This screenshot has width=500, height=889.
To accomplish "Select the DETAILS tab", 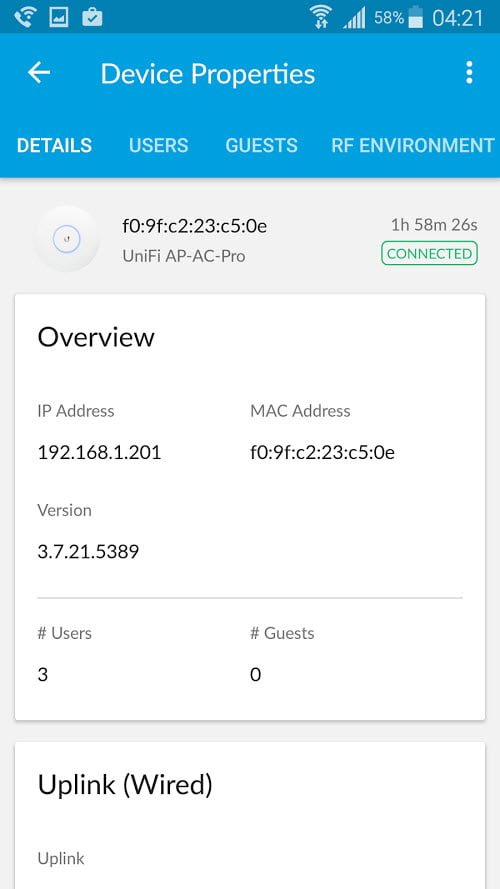I will point(54,146).
